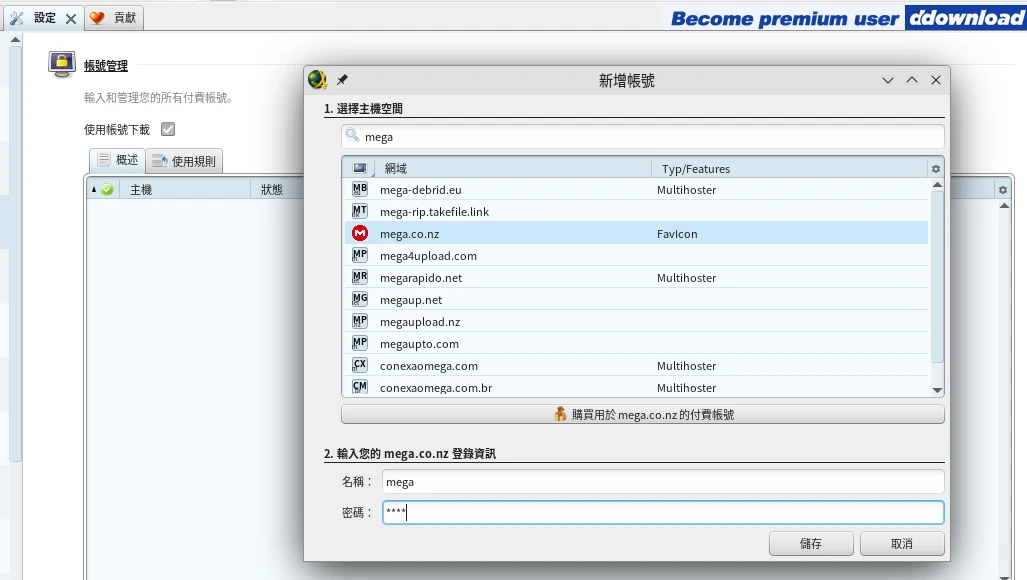Screen dimensions: 1027x580
Task: Click the host list vertical scrollbar thumb
Action: pos(937,276)
